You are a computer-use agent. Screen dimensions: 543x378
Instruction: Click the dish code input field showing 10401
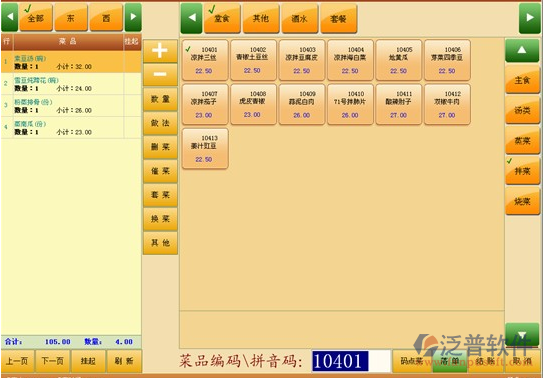351,361
